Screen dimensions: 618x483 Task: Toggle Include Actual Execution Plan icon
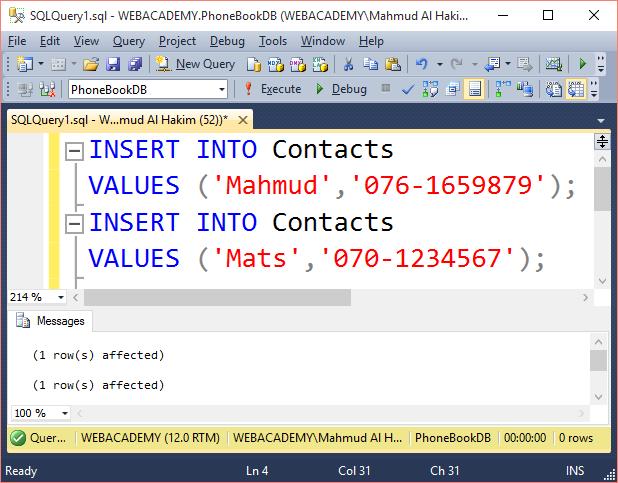503,90
